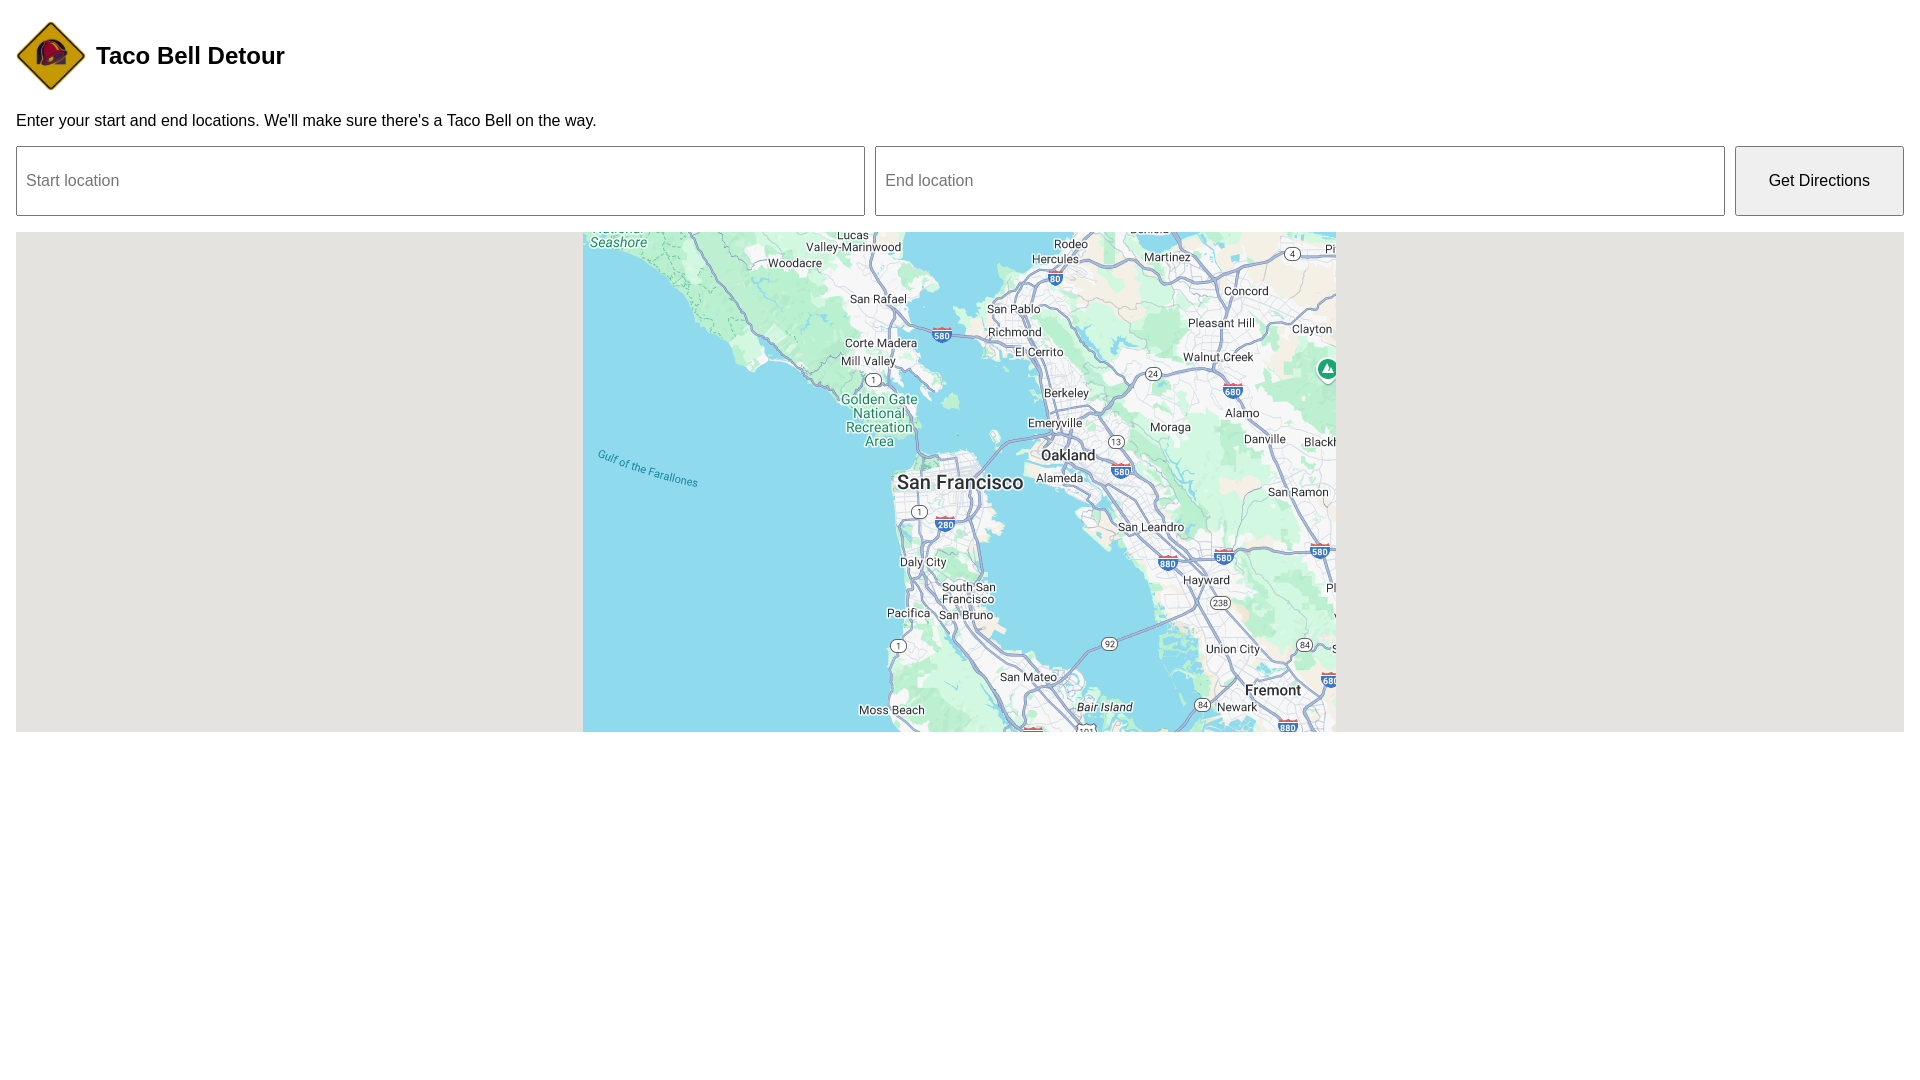Screen dimensions: 1920x1080
Task: Click the Mill Valley label on map
Action: [x=868, y=362]
